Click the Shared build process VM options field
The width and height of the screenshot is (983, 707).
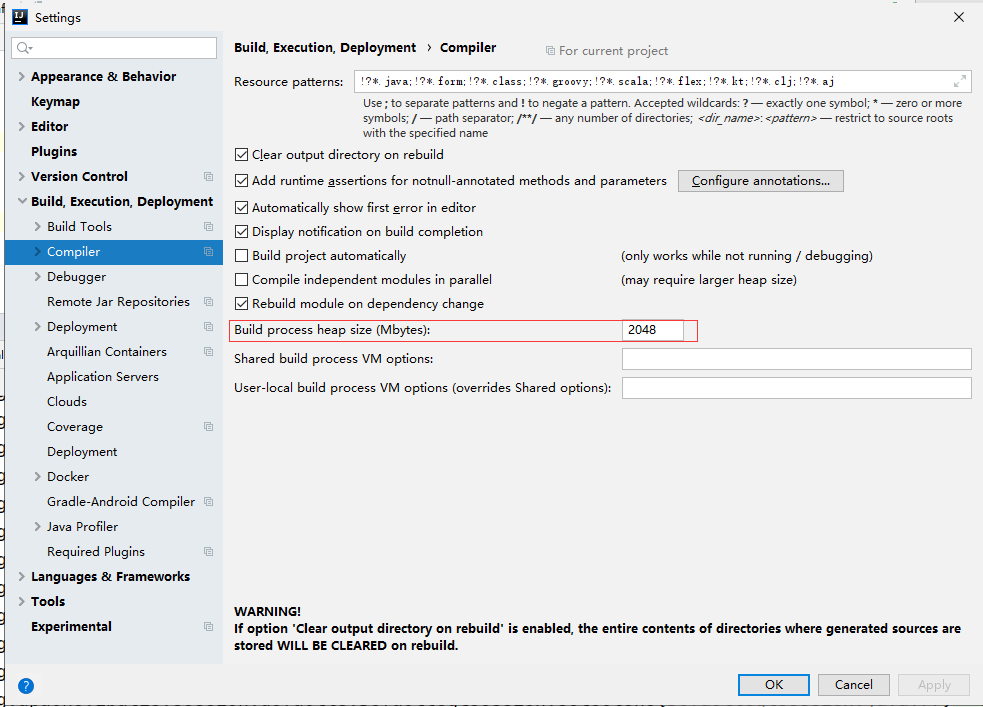796,359
